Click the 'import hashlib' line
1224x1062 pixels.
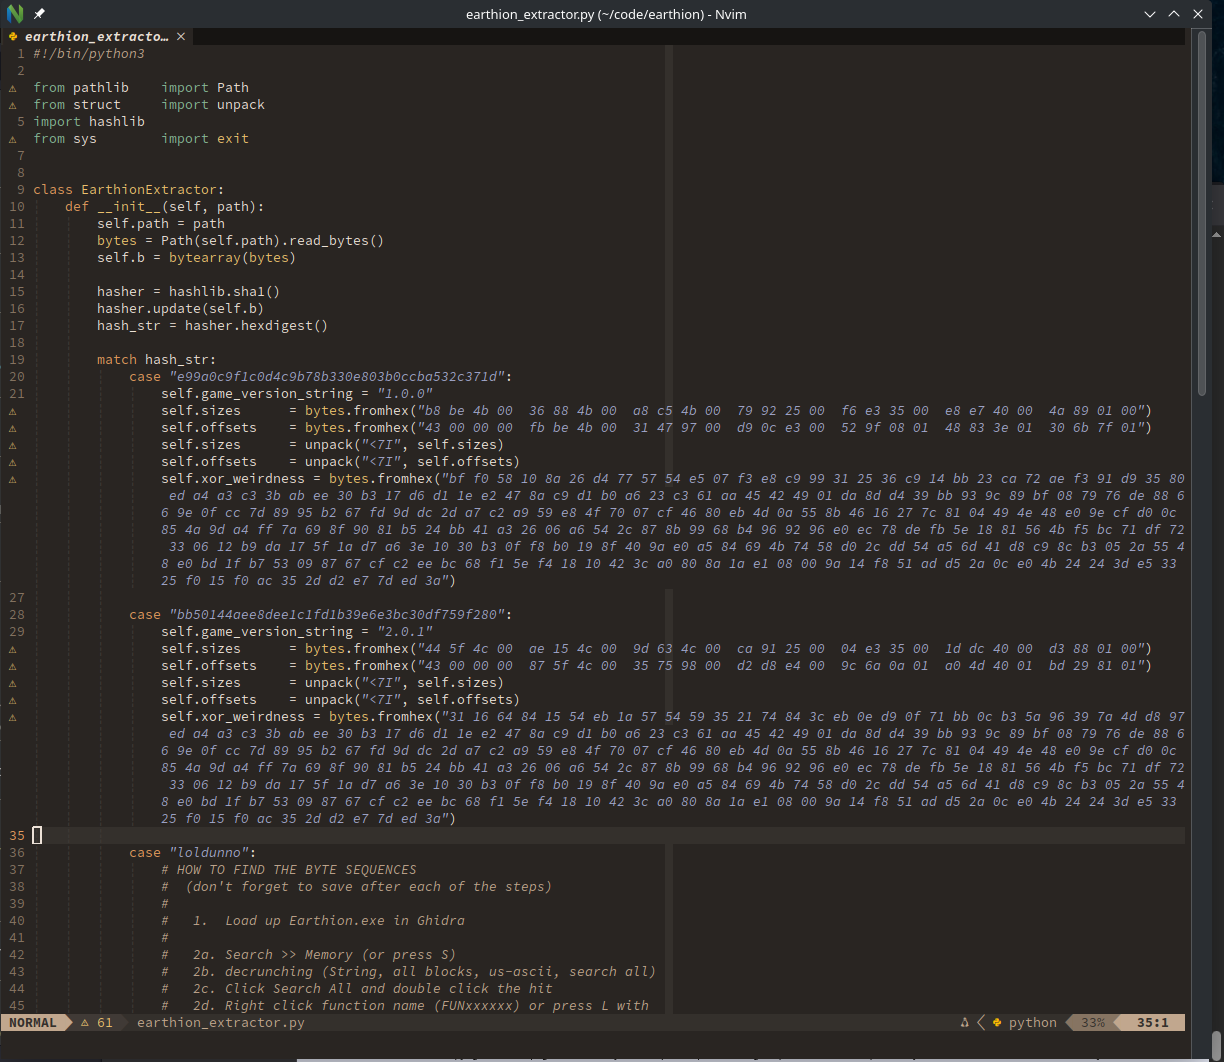tap(89, 122)
